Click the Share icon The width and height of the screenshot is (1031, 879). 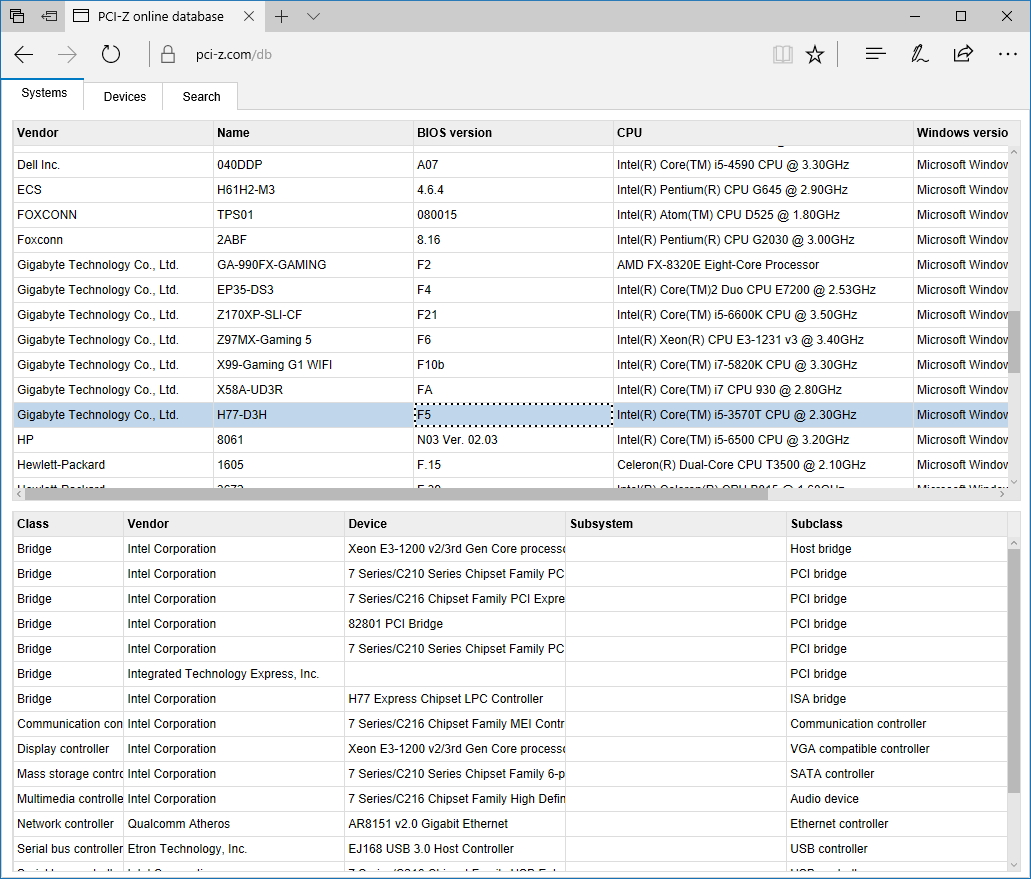[963, 54]
